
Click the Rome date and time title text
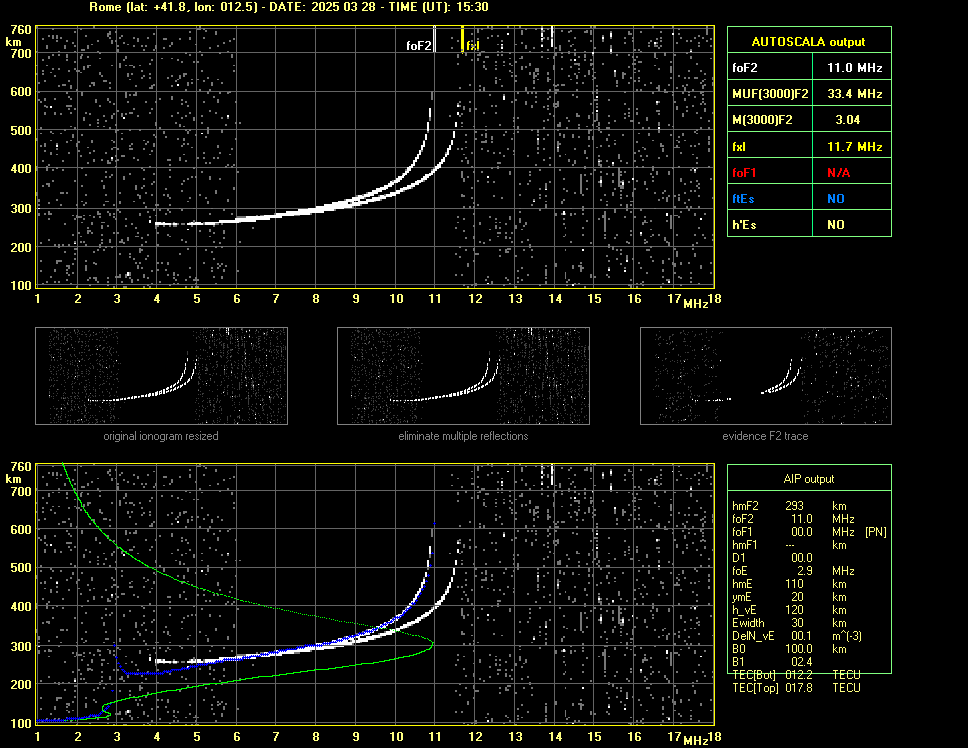[288, 7]
